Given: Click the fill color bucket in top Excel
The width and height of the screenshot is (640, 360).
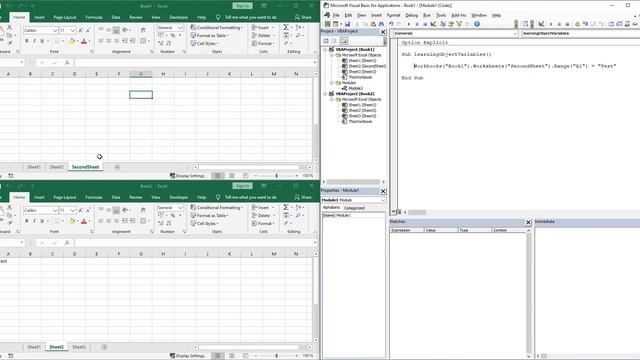Looking at the screenshot, I should [72, 41].
